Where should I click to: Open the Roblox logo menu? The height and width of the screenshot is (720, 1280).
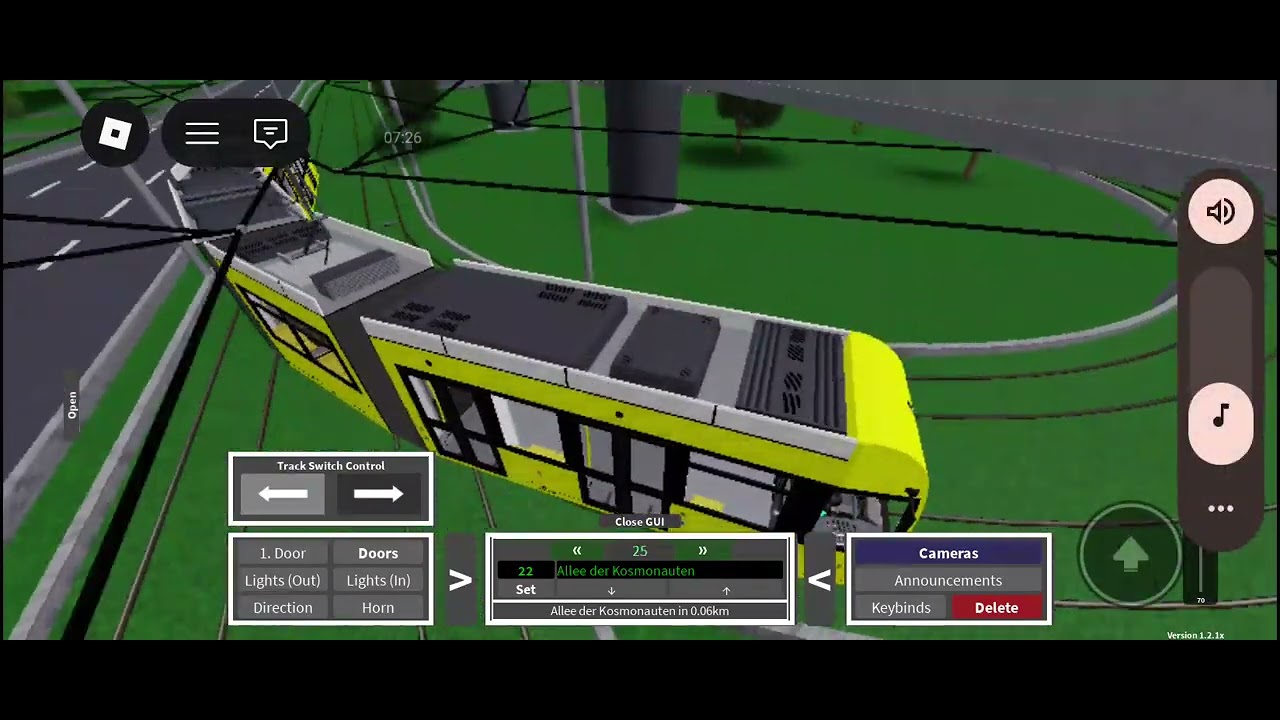(115, 133)
